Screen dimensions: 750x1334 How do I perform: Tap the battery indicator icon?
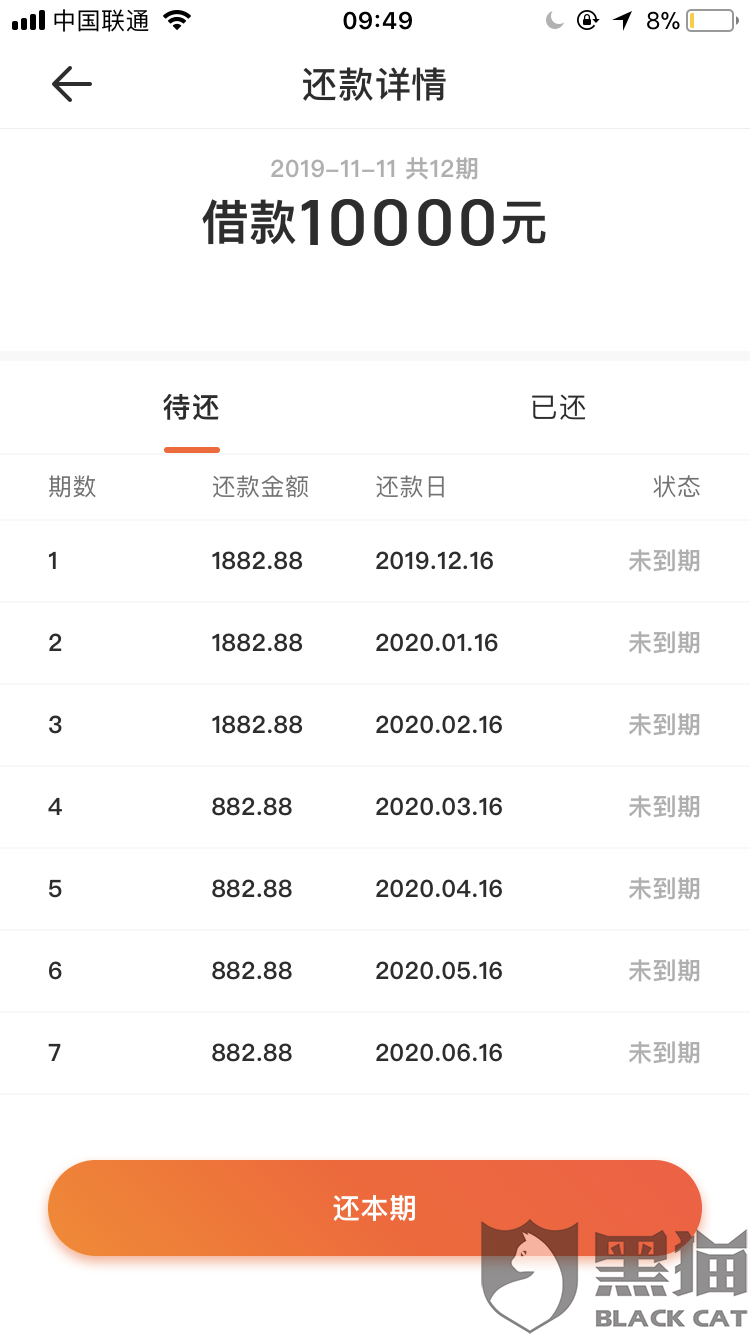coord(710,21)
